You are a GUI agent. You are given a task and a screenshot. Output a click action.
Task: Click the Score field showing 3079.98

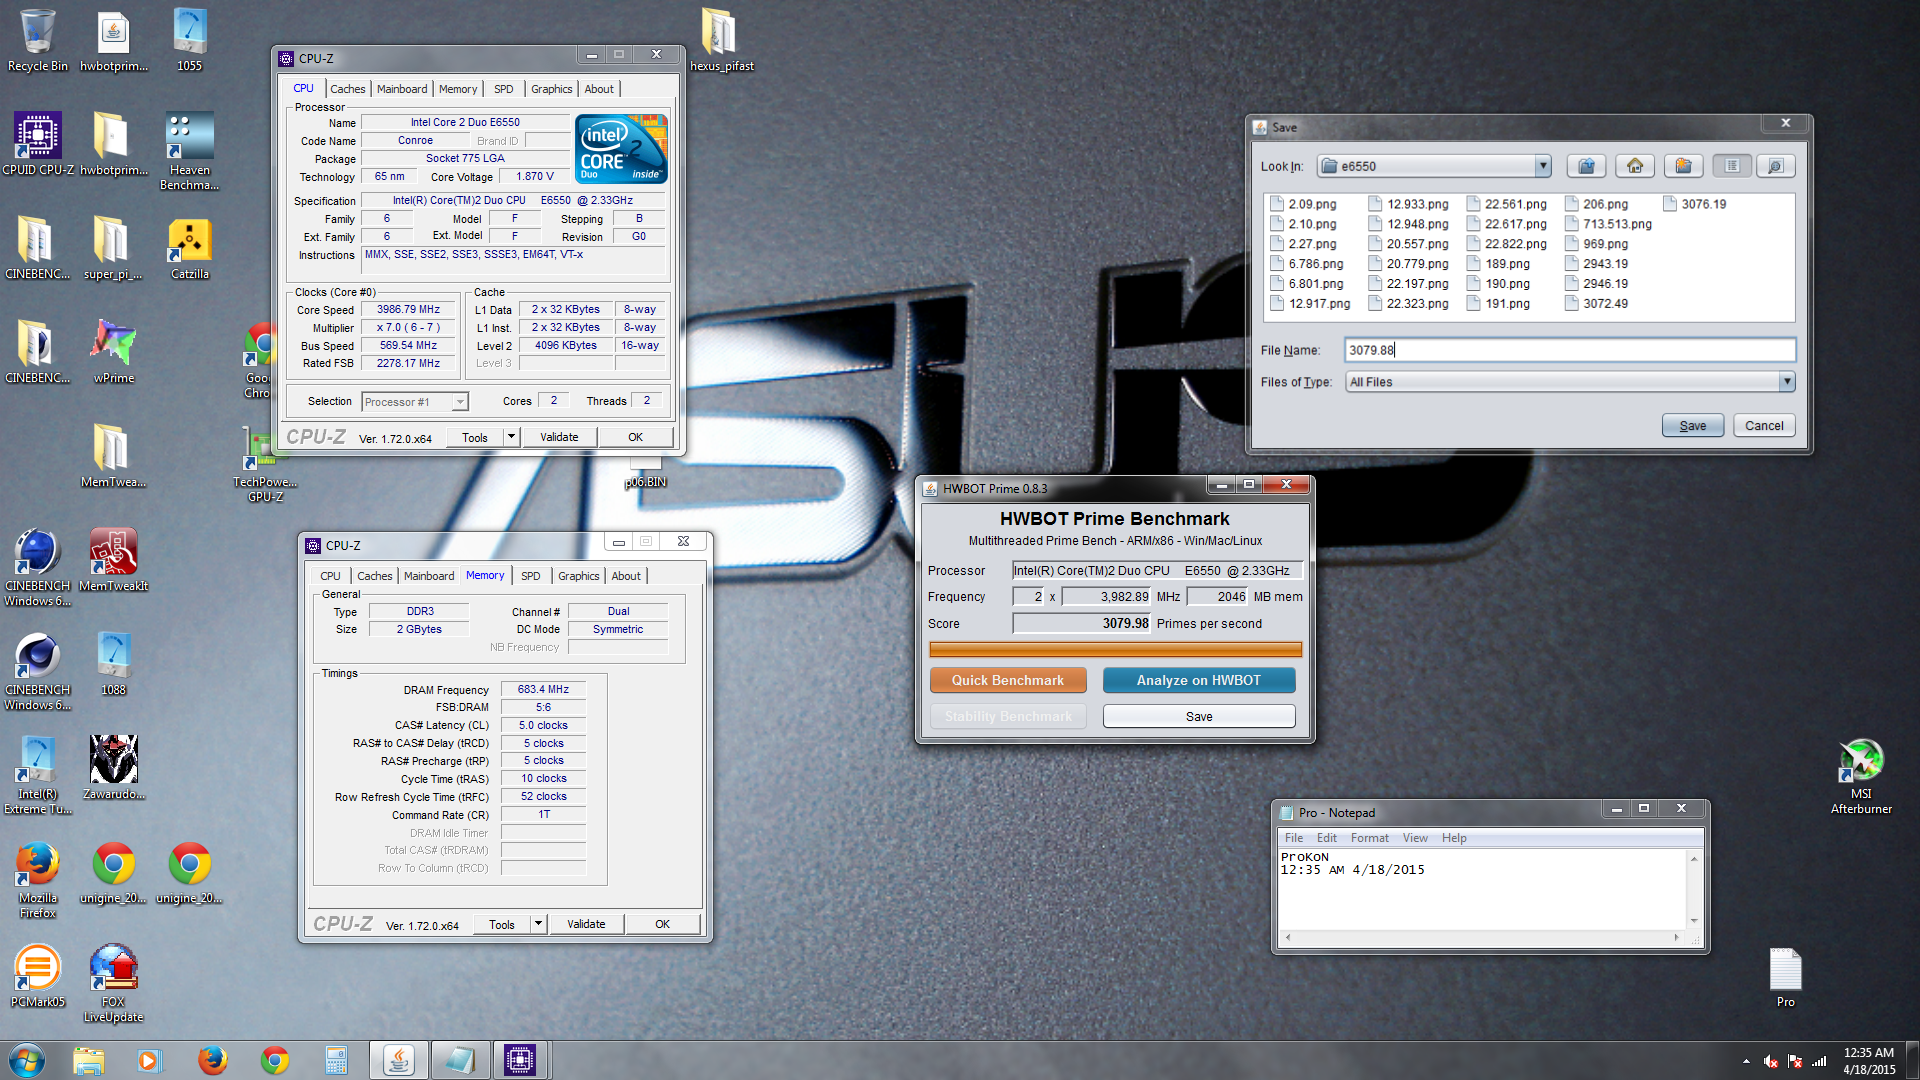coord(1082,623)
